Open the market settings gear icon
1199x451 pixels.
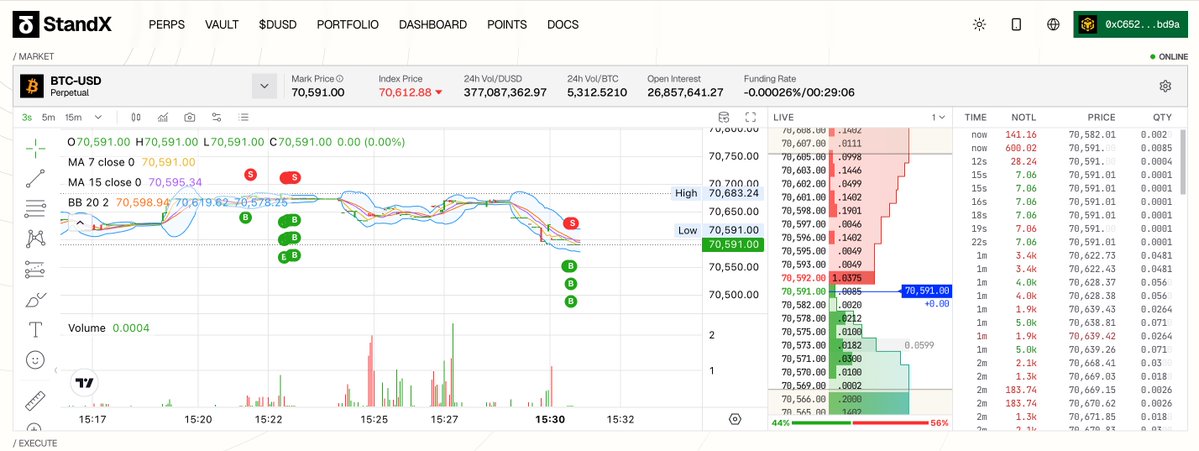[1165, 86]
